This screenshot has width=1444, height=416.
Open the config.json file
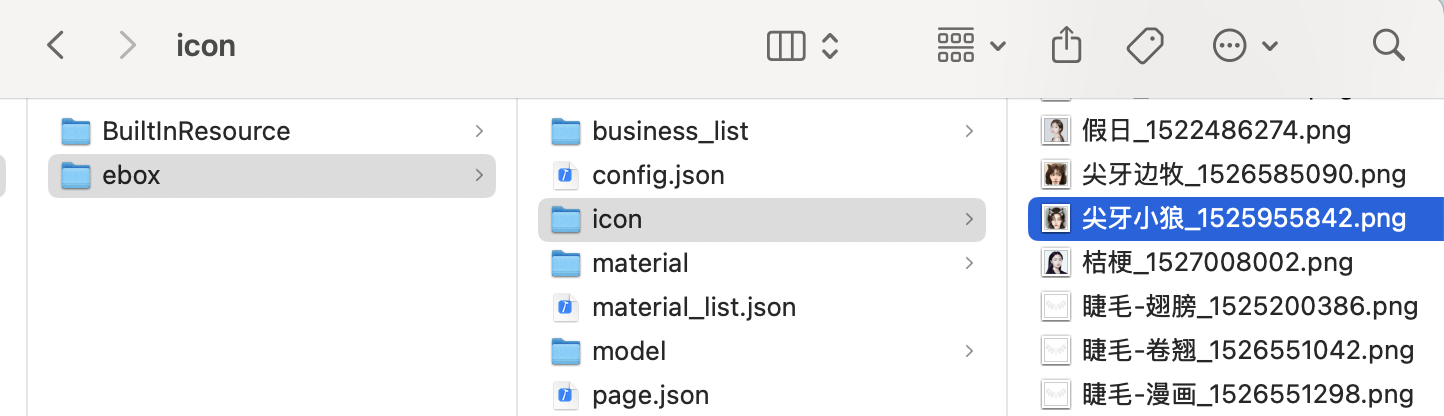pyautogui.click(x=658, y=175)
